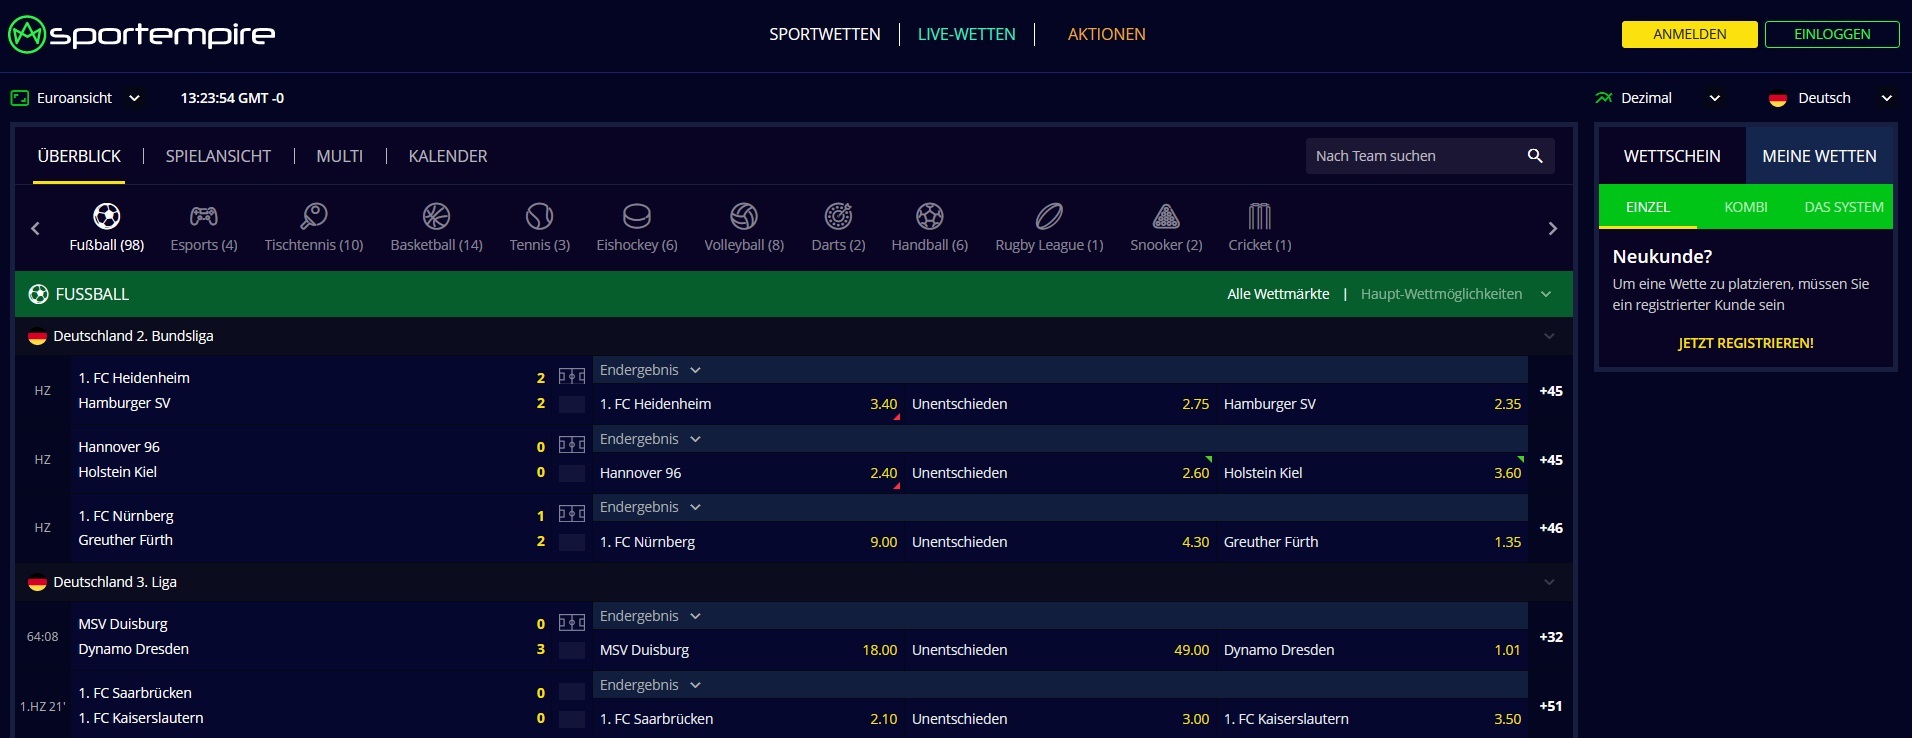Click the yellow ANMELDEN button
Screen dimensions: 1912x738
pyautogui.click(x=1690, y=34)
